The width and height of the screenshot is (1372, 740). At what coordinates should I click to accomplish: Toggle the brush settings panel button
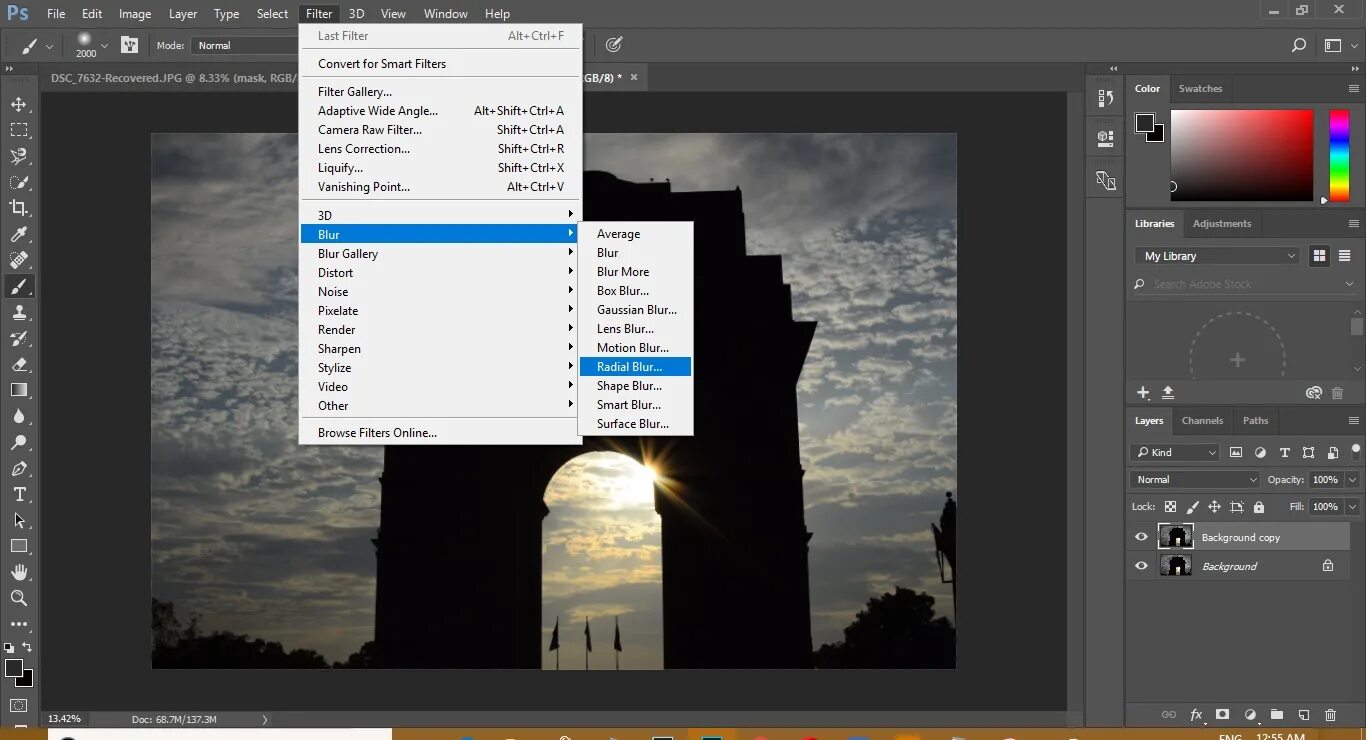[x=129, y=45]
